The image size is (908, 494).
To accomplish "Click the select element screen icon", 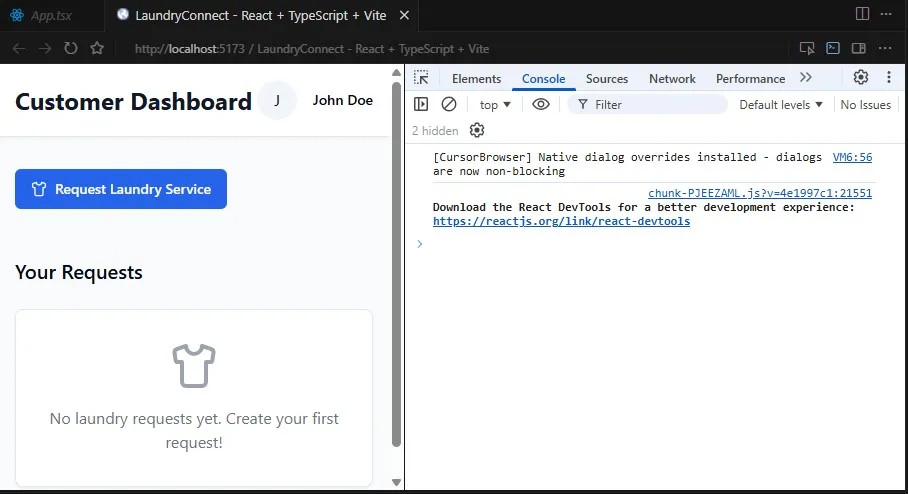I will (x=807, y=49).
